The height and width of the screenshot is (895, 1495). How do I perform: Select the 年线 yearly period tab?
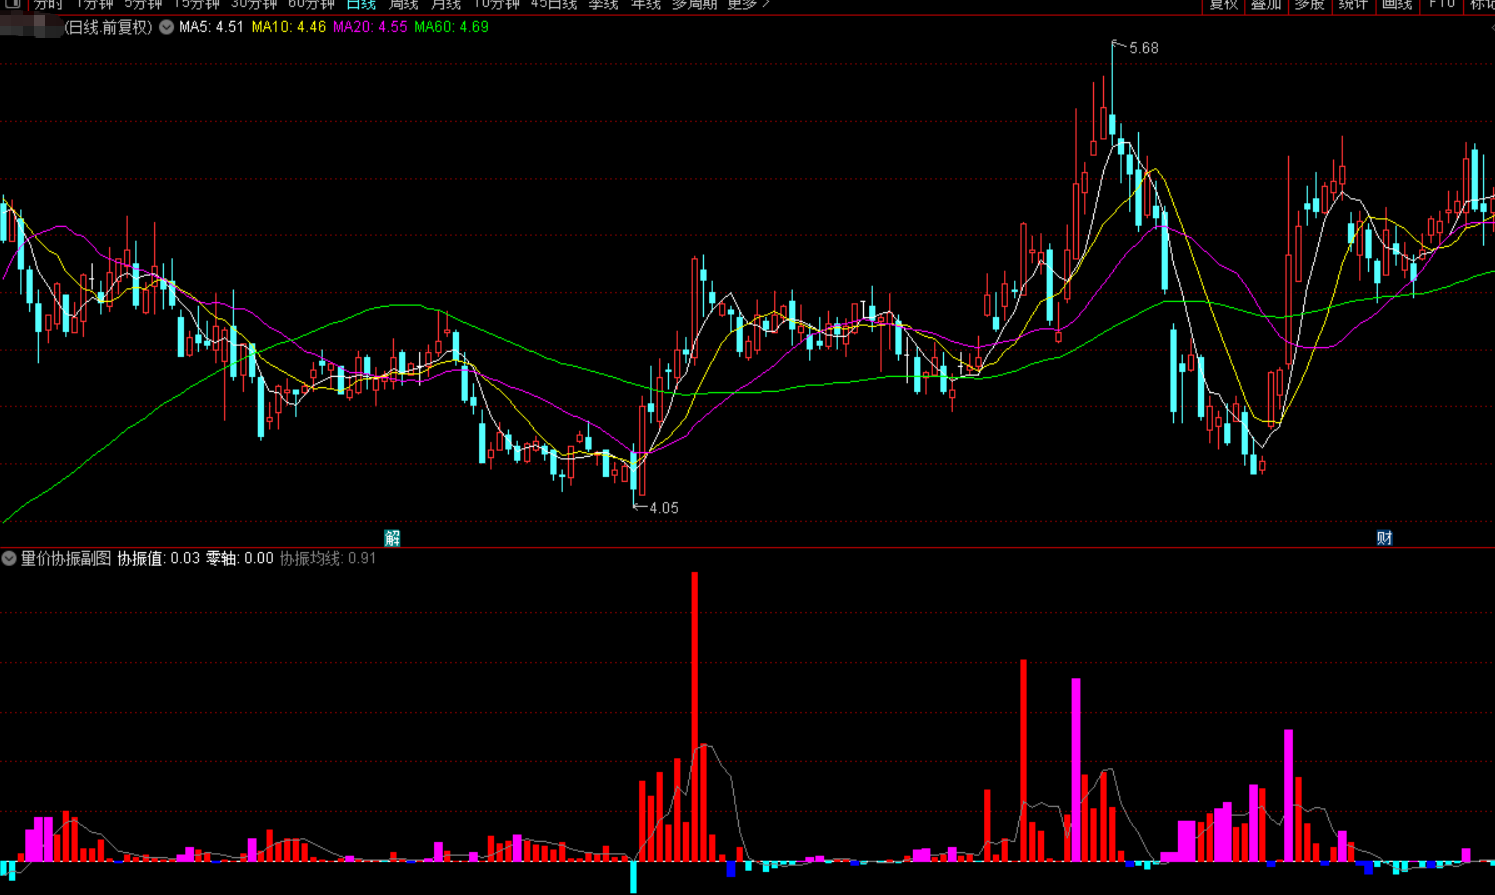tap(646, 5)
